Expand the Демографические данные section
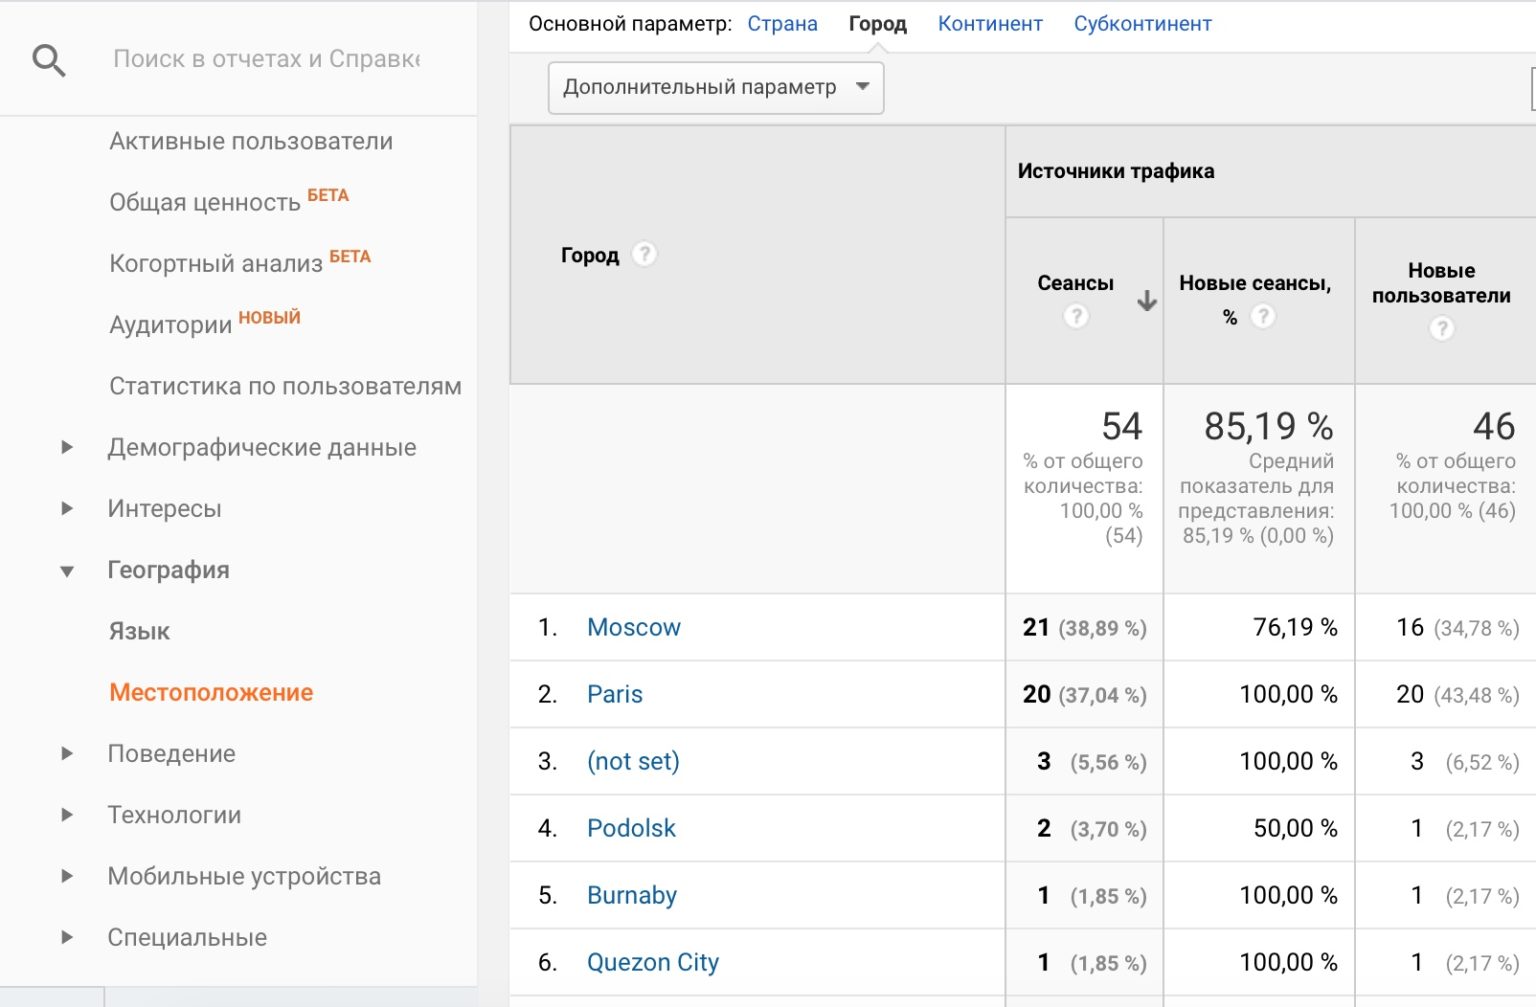This screenshot has height=1007, width=1536. [67, 447]
